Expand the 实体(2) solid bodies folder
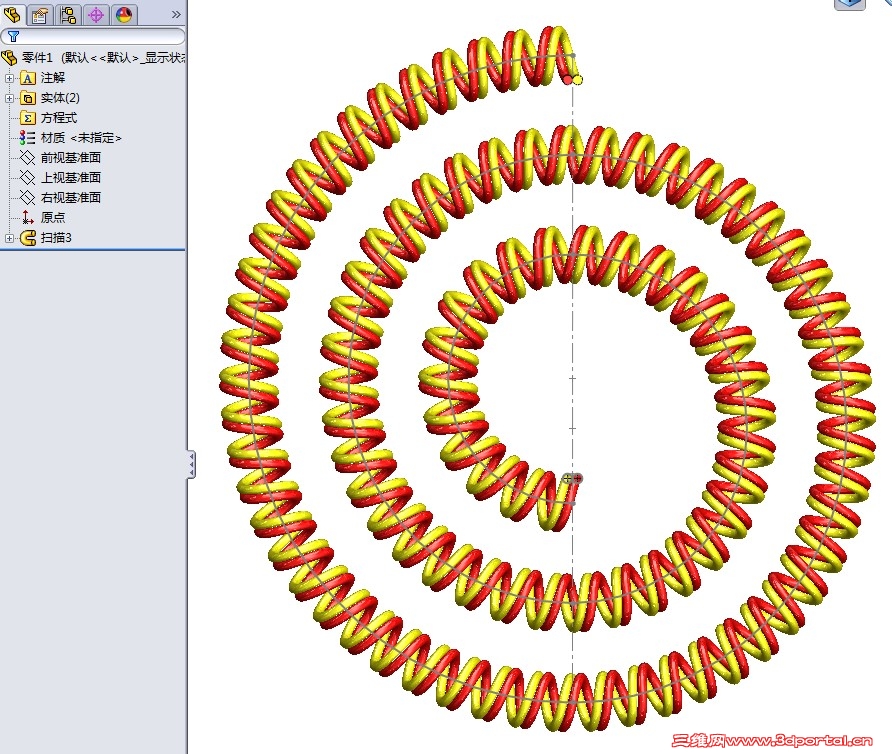Screen dimensions: 892x754 [x=9, y=98]
